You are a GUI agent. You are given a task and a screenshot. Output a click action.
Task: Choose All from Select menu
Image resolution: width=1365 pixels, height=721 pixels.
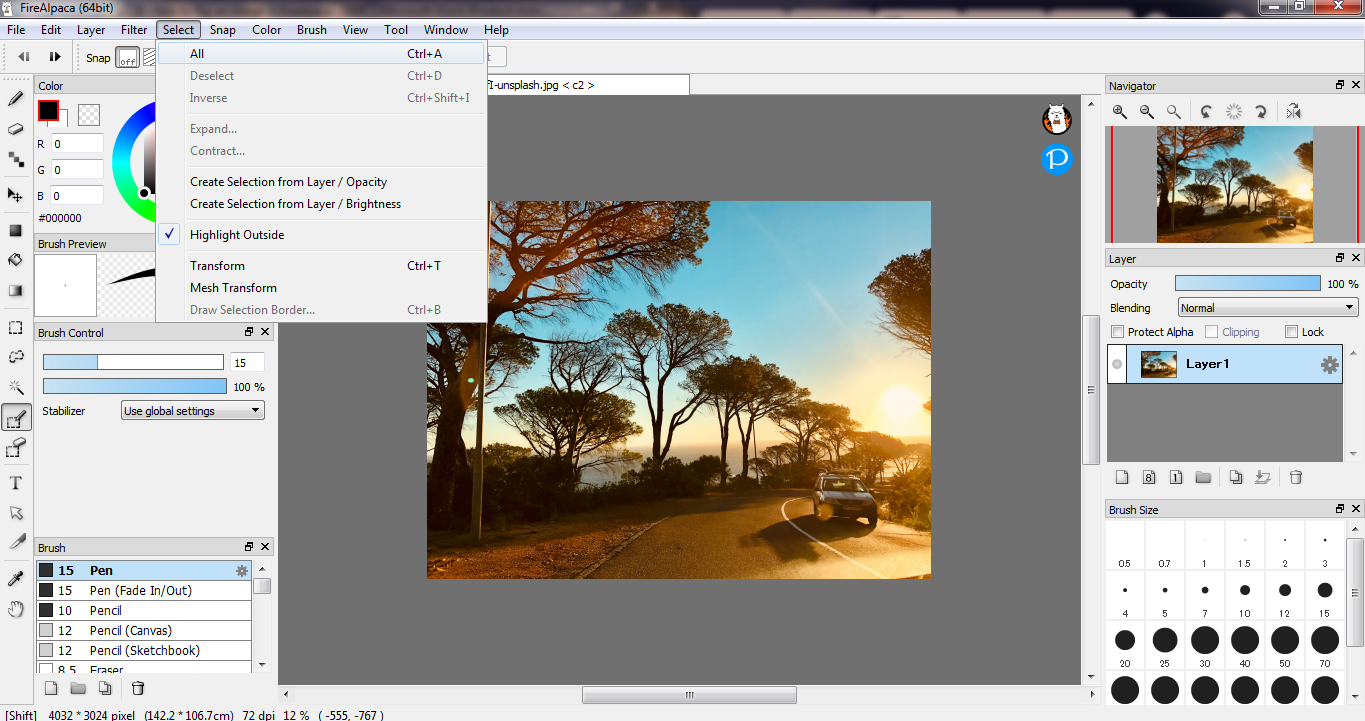322,54
